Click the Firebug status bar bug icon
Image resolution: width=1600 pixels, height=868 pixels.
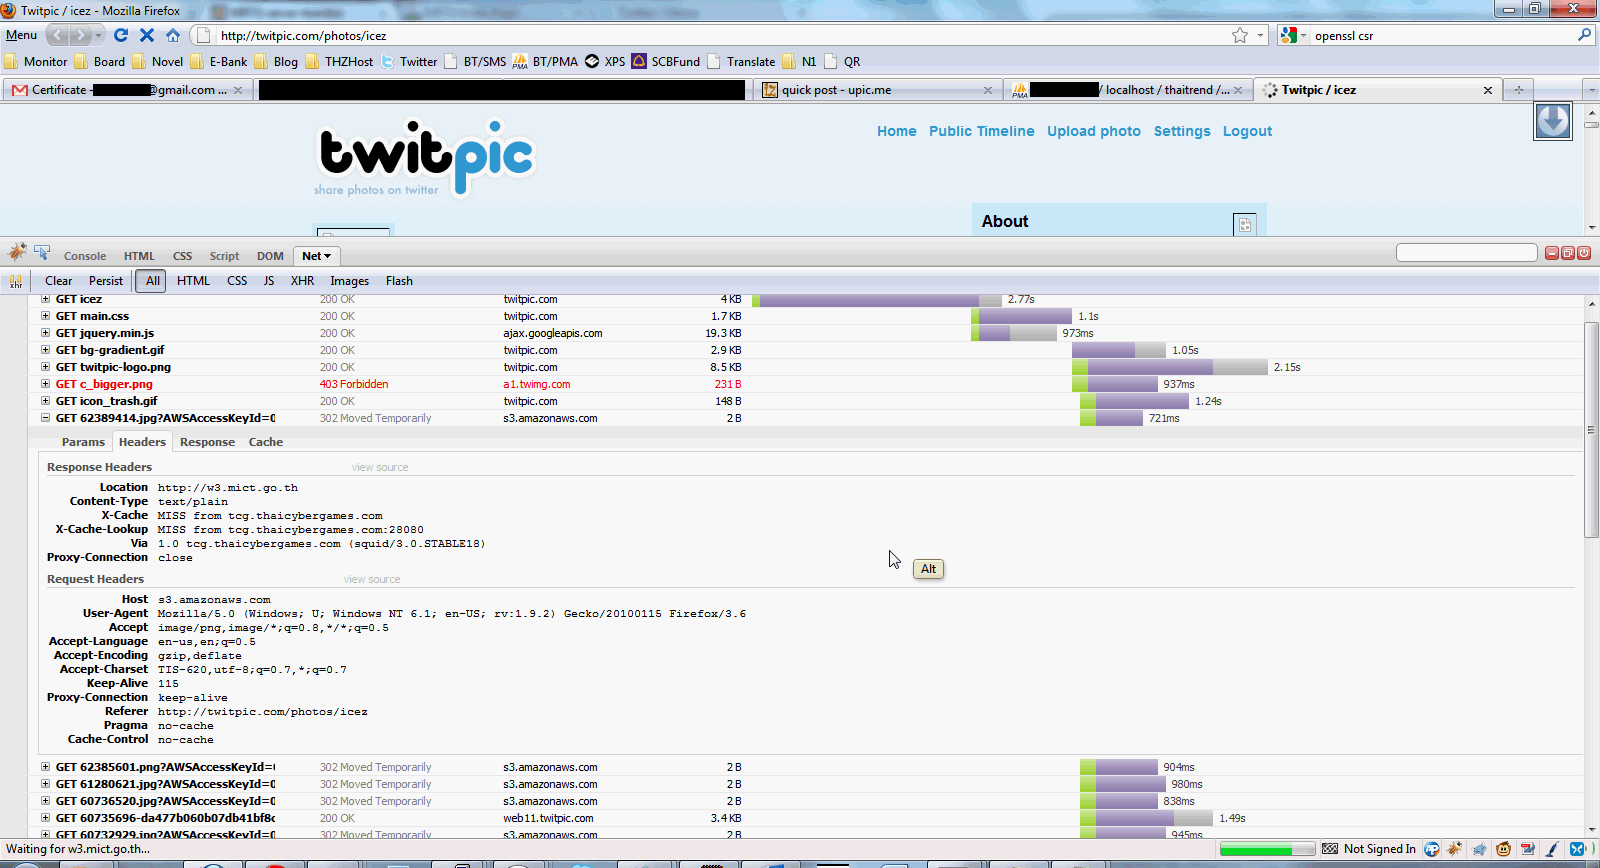coord(1455,849)
